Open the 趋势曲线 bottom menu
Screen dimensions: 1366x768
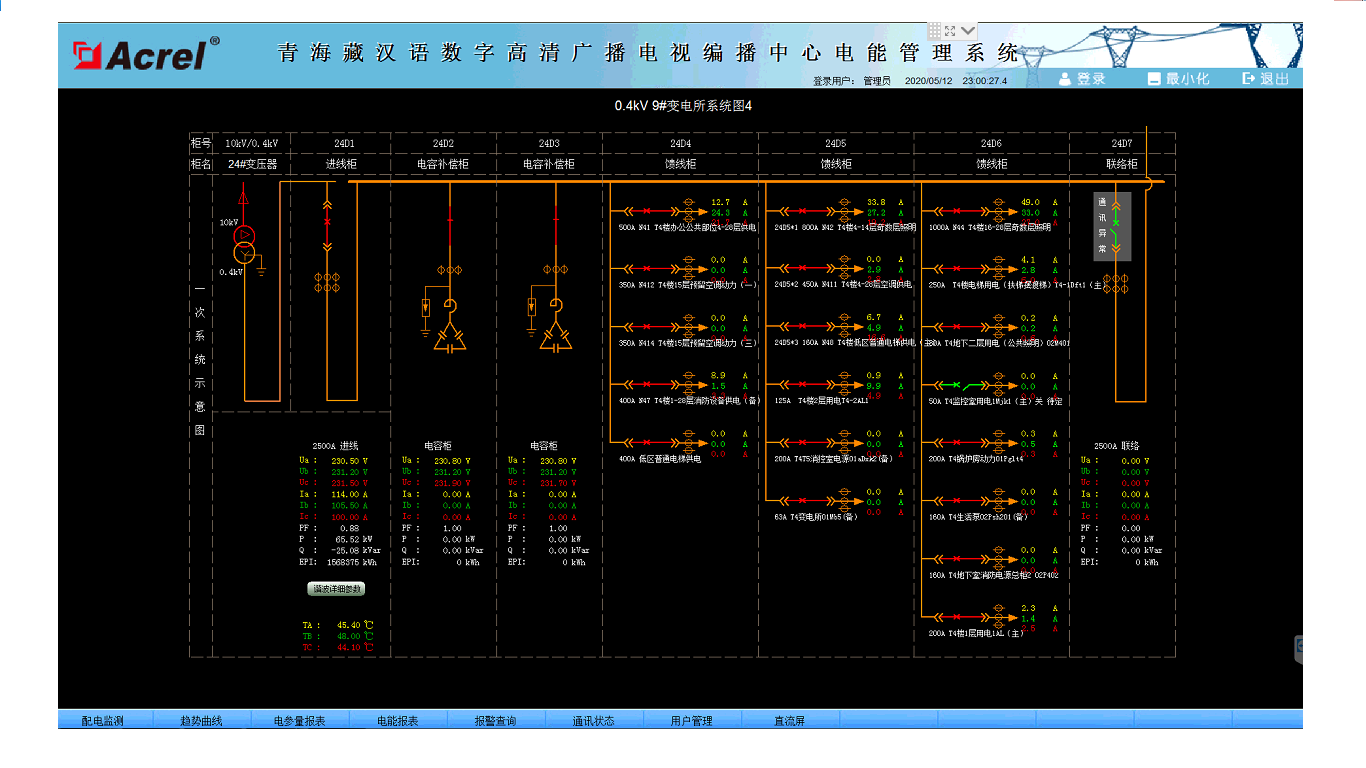tap(201, 720)
